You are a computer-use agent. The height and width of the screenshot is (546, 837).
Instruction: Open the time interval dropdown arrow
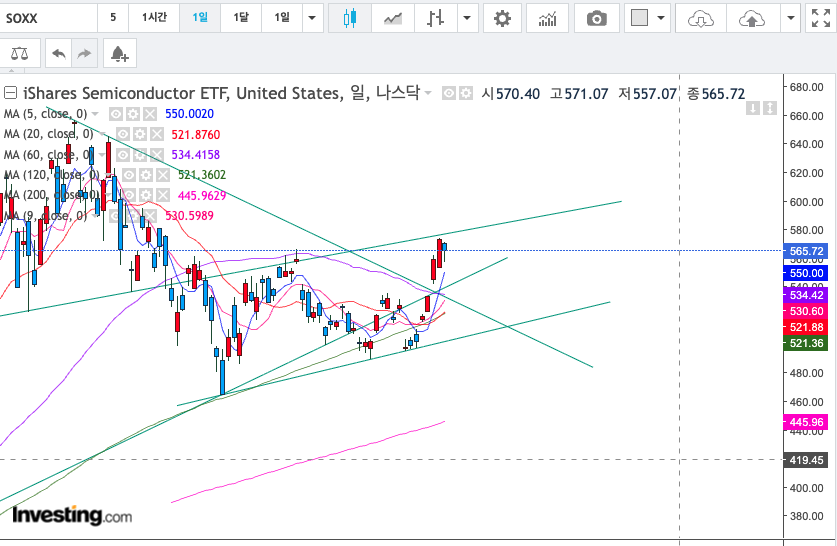click(312, 19)
